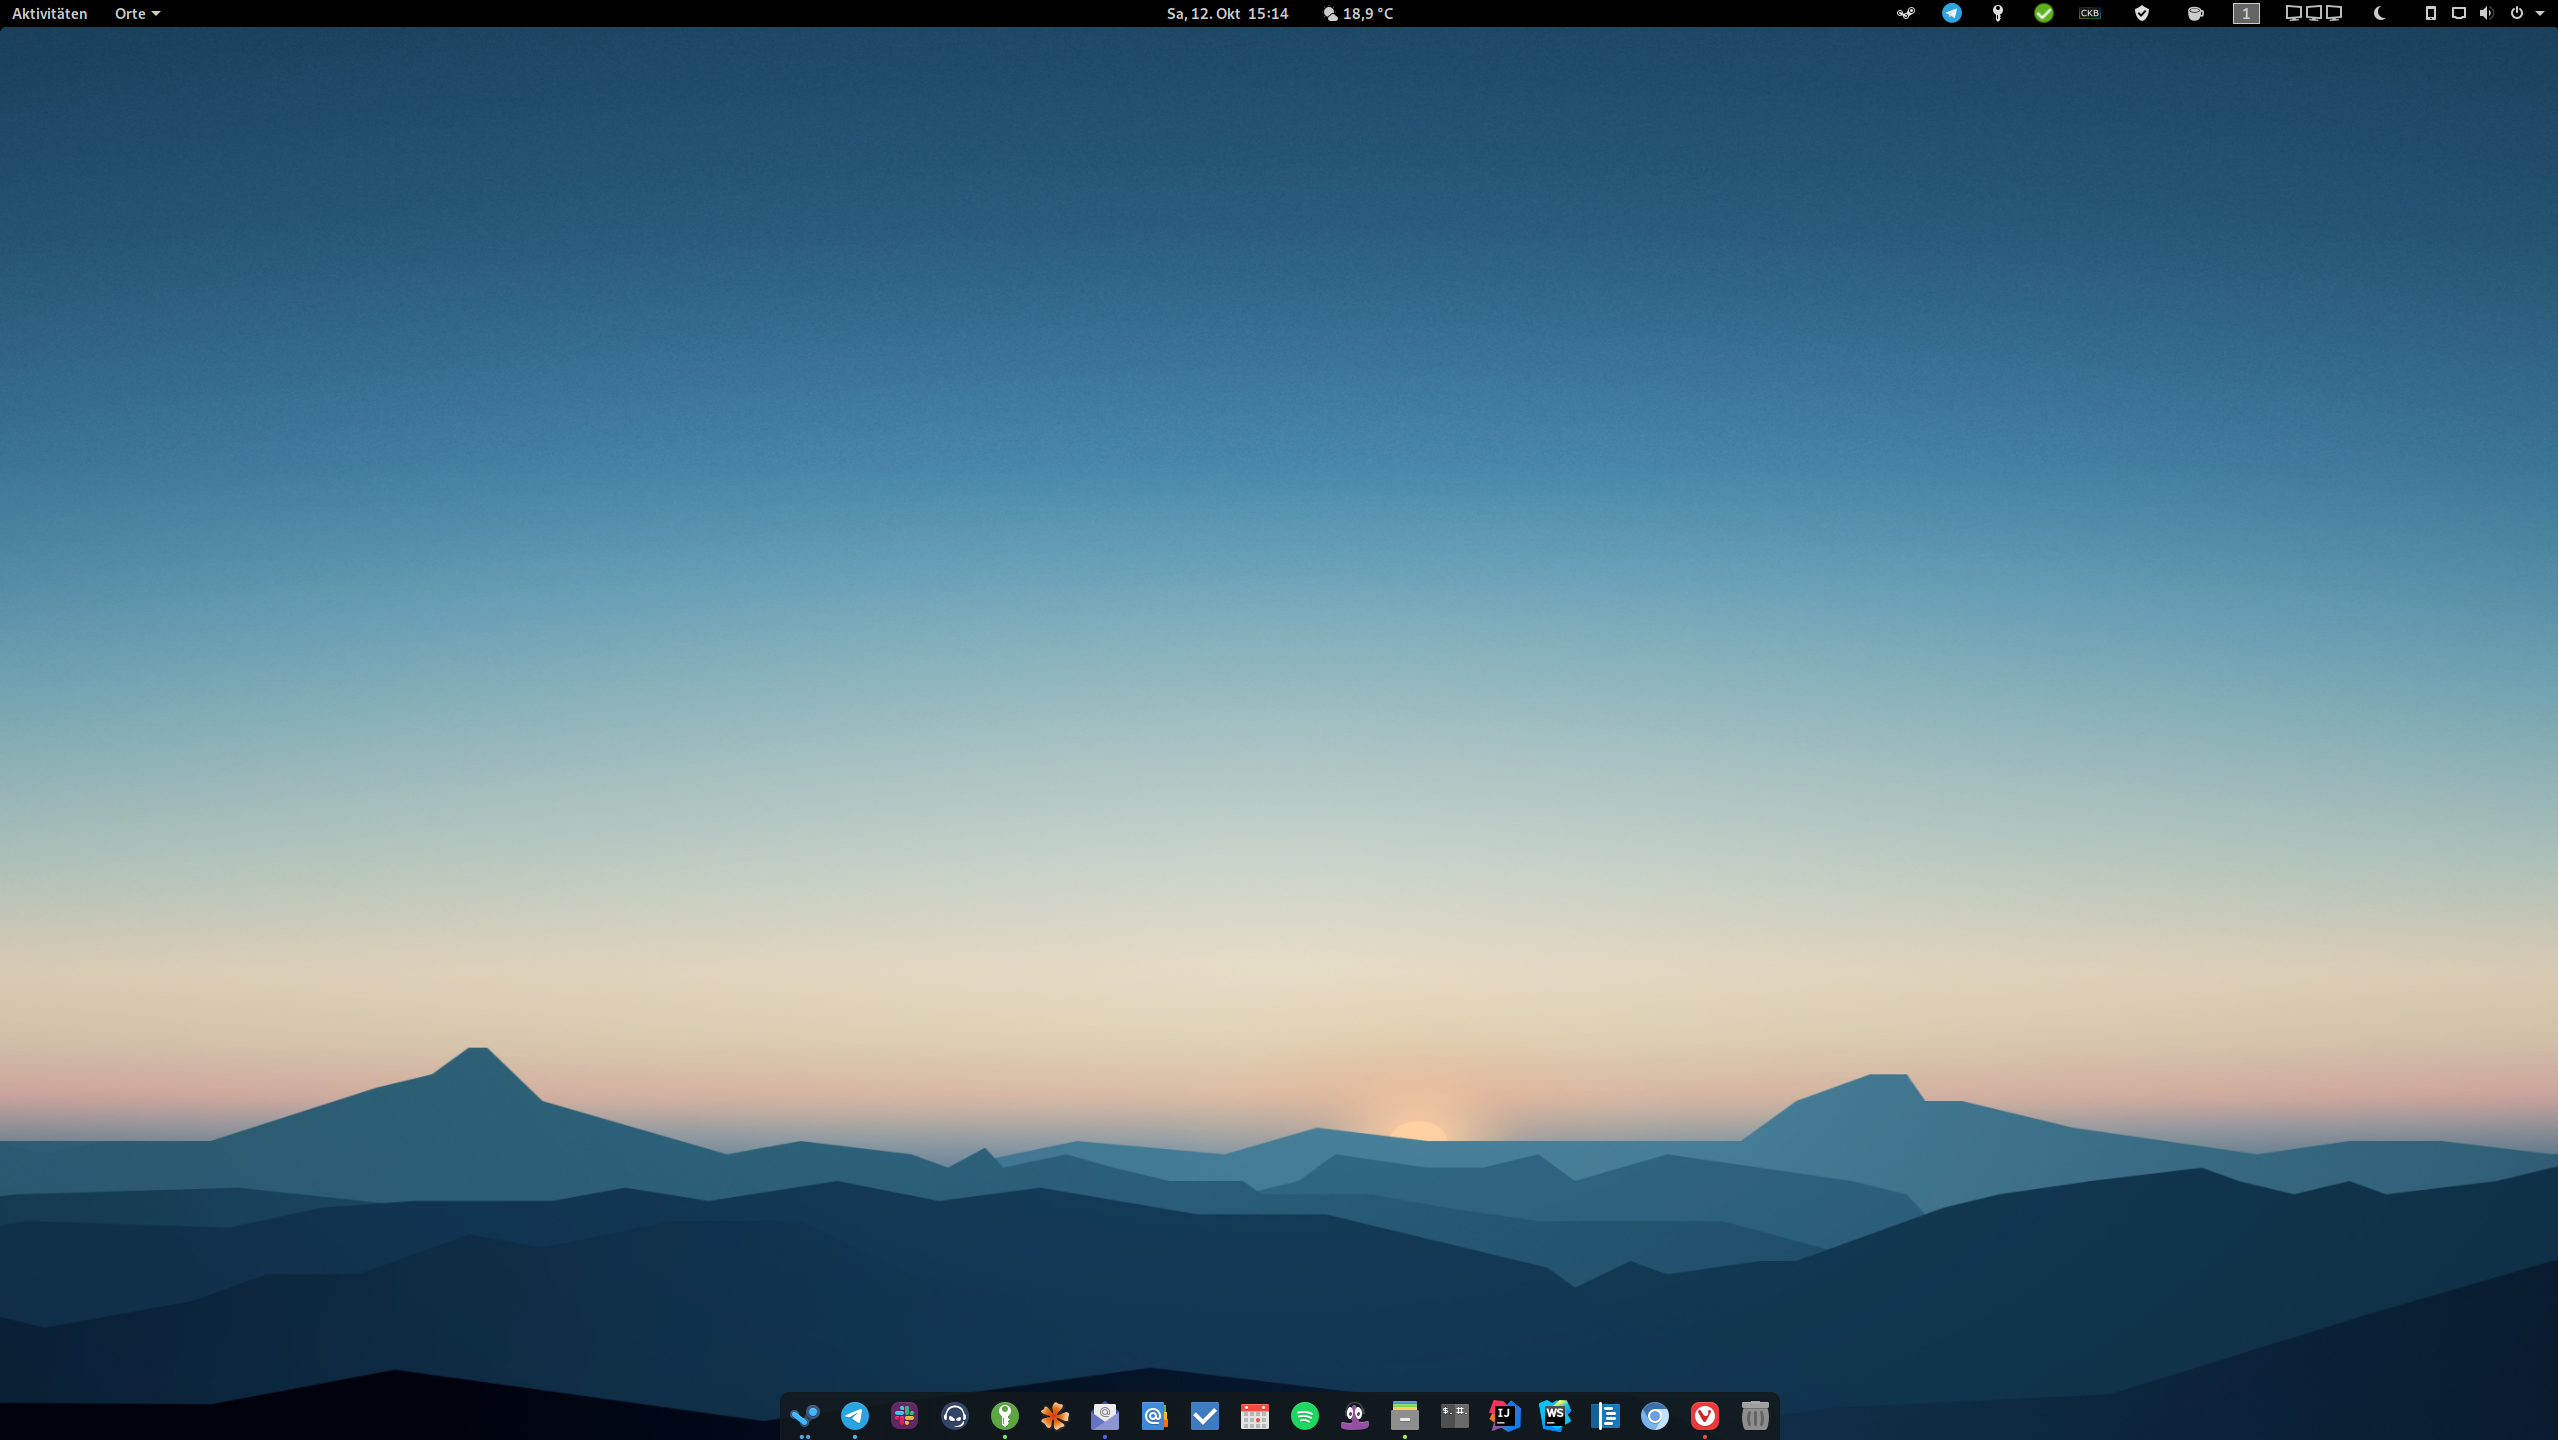Open Chromium from the dock
2558x1440 pixels.
1654,1415
